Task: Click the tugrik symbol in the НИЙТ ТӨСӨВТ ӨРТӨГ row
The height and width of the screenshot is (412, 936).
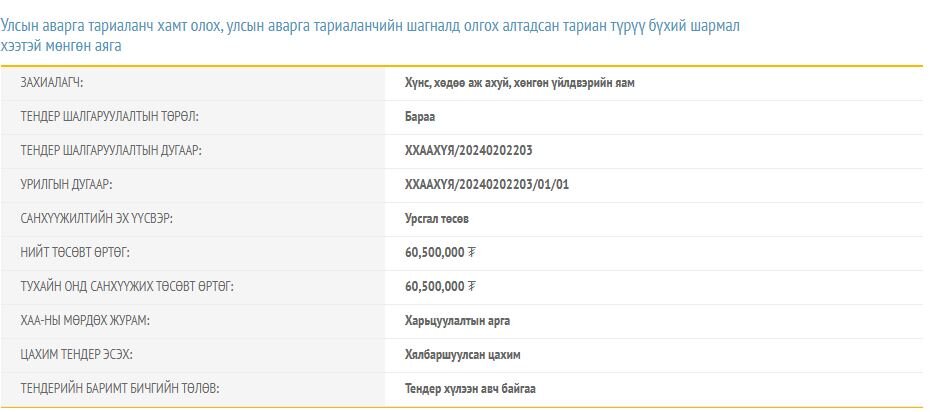Action: 472,252
